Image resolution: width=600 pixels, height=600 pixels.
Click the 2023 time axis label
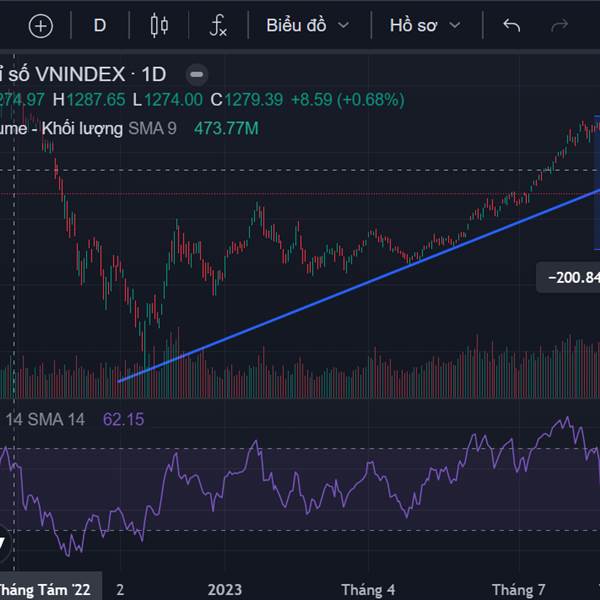225,590
